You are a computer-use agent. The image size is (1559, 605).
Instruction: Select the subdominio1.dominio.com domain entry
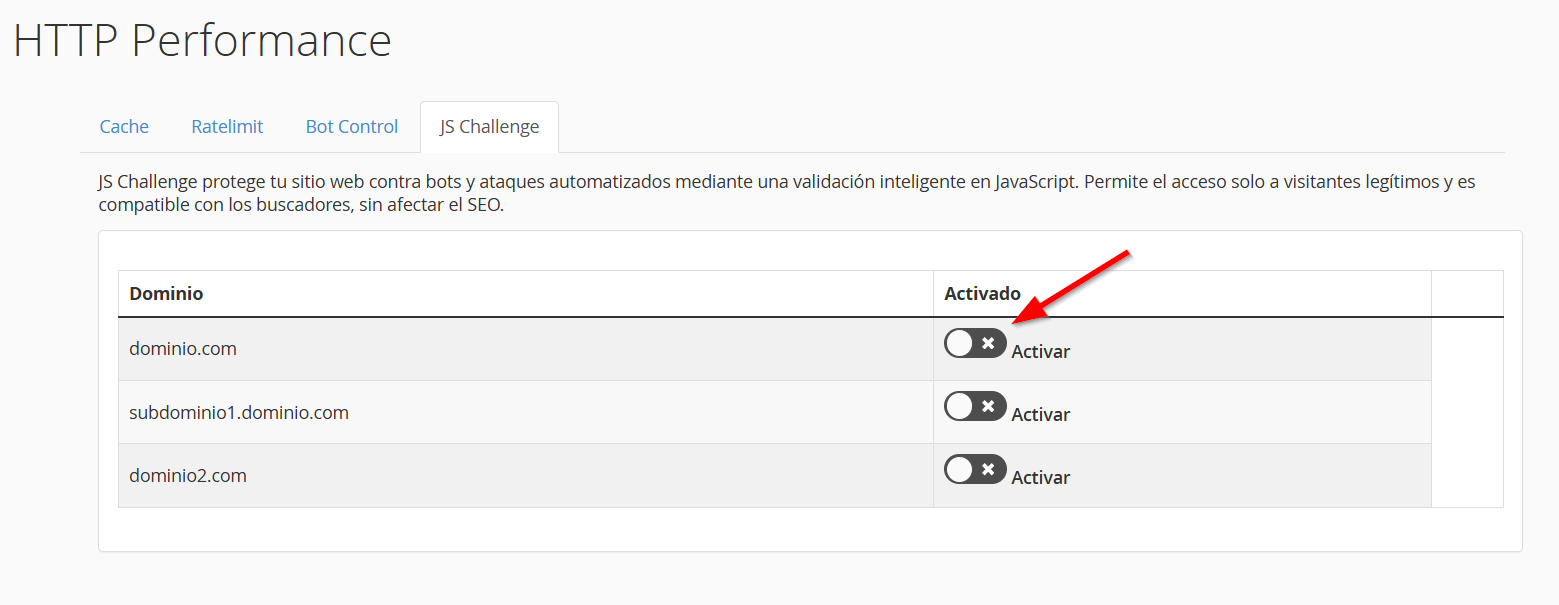(239, 412)
